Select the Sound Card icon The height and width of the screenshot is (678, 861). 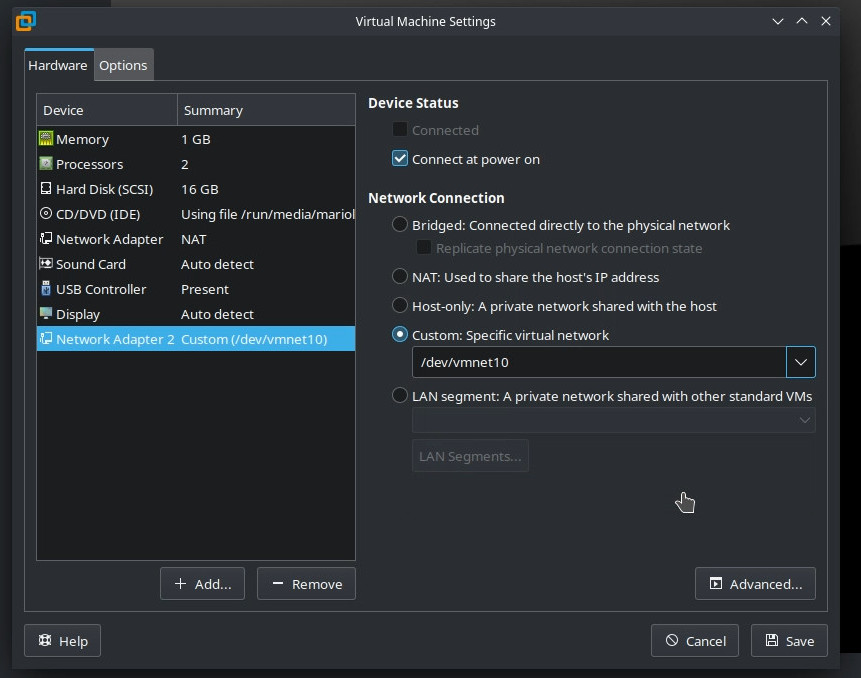pyautogui.click(x=46, y=264)
